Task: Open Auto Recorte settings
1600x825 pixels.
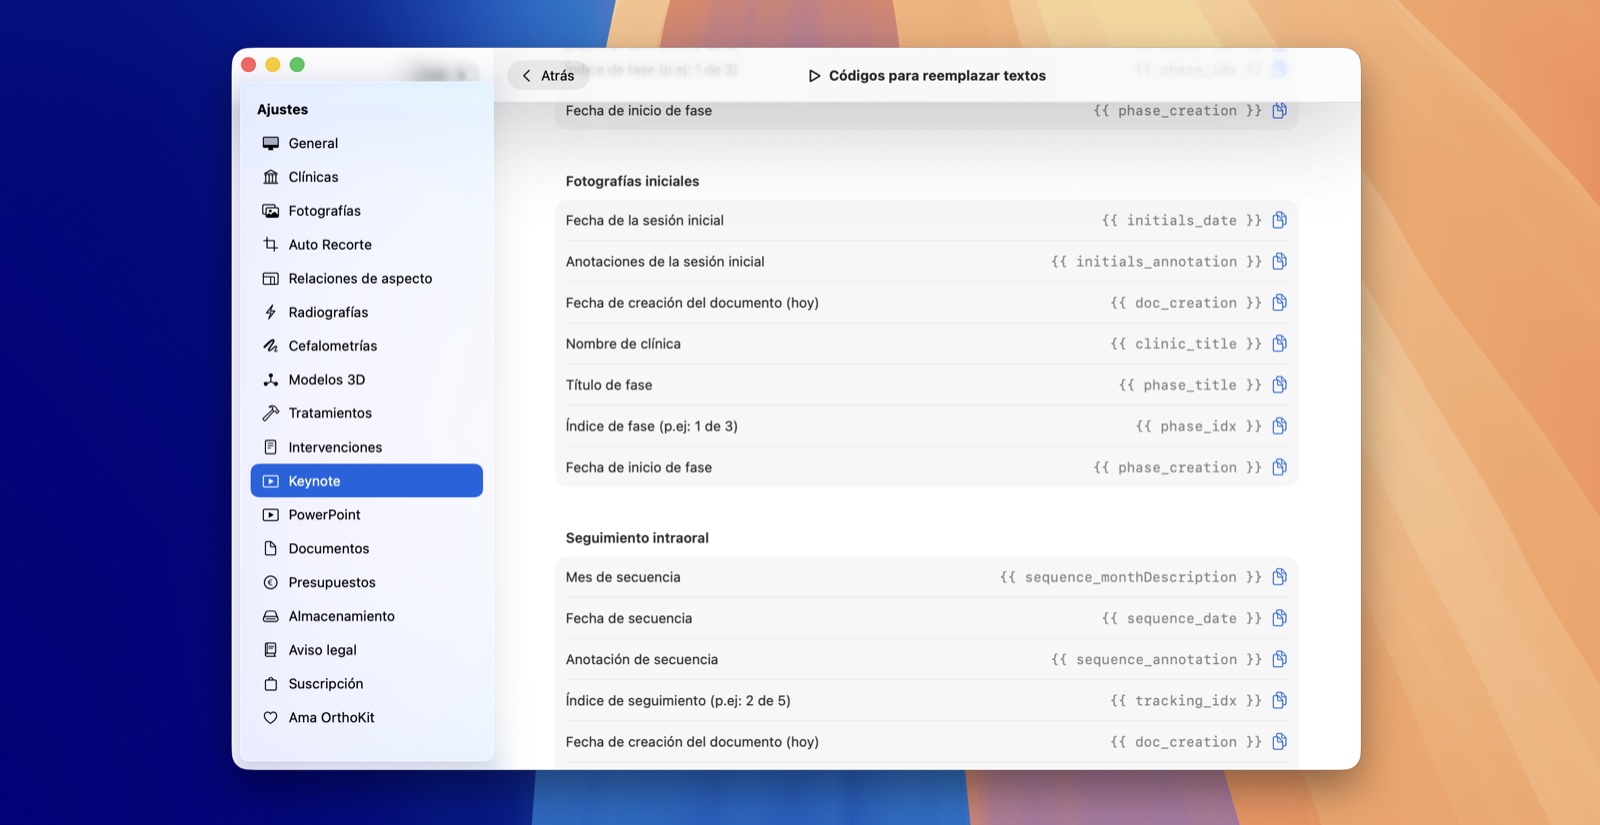Action: (366, 244)
